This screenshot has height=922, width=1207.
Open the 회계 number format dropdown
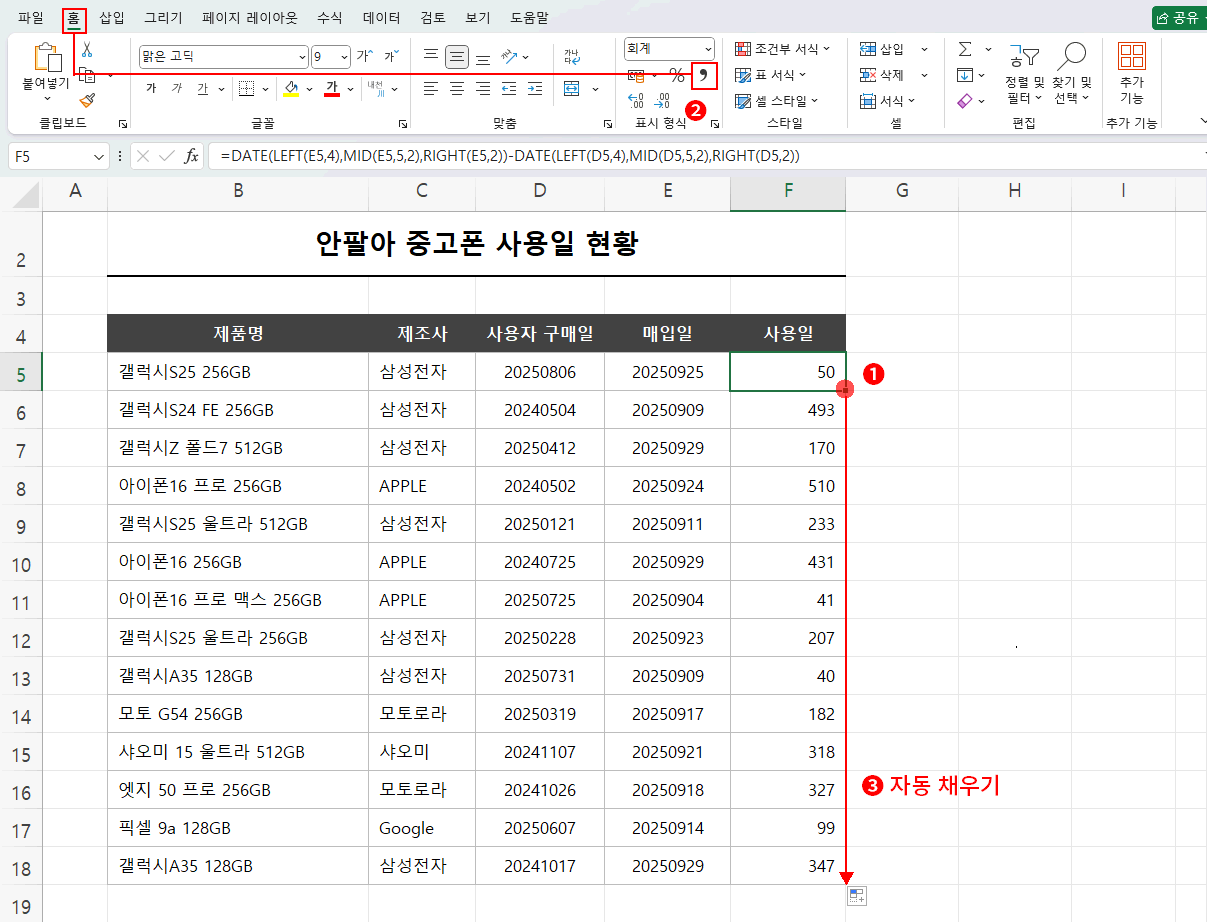(708, 48)
